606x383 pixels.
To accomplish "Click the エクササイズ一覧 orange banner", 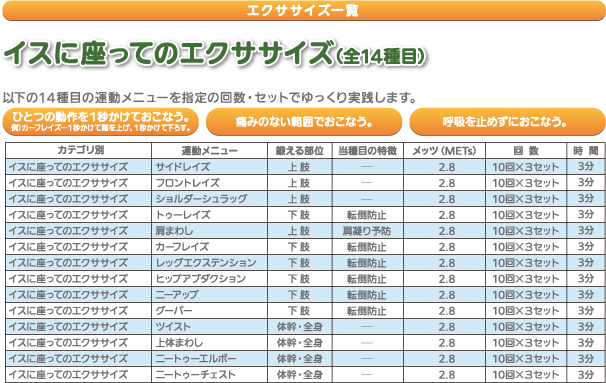I will pos(303,10).
